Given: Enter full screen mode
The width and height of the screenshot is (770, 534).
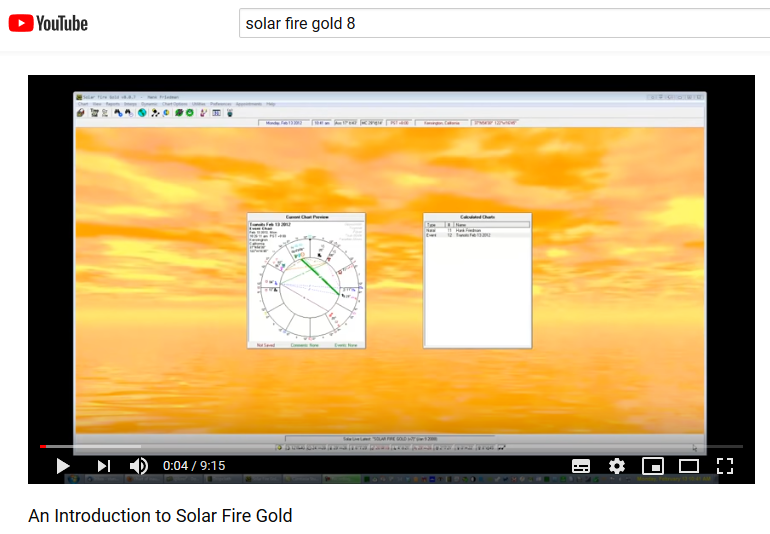Looking at the screenshot, I should click(x=725, y=466).
